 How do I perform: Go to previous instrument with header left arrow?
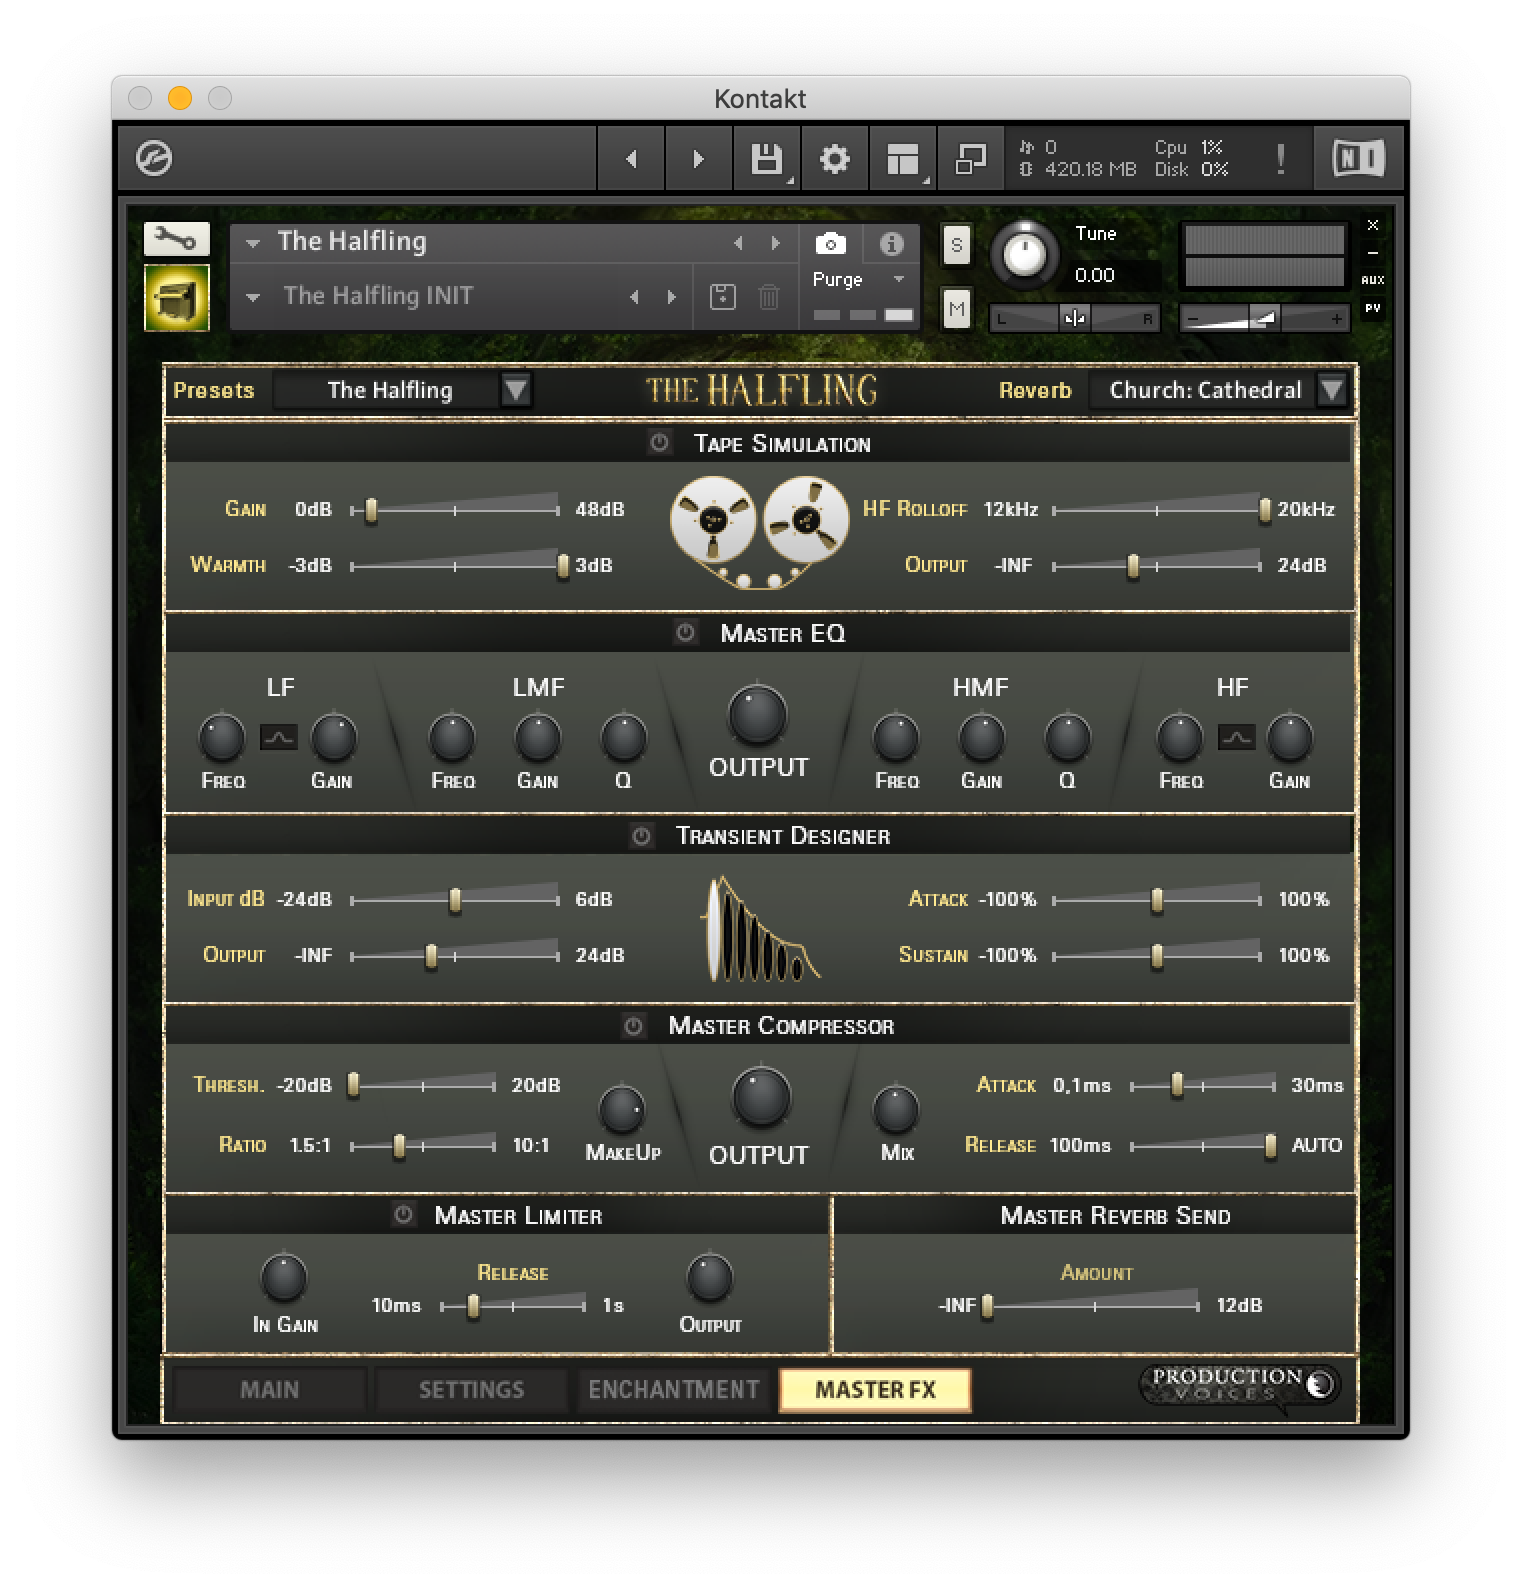pos(631,158)
